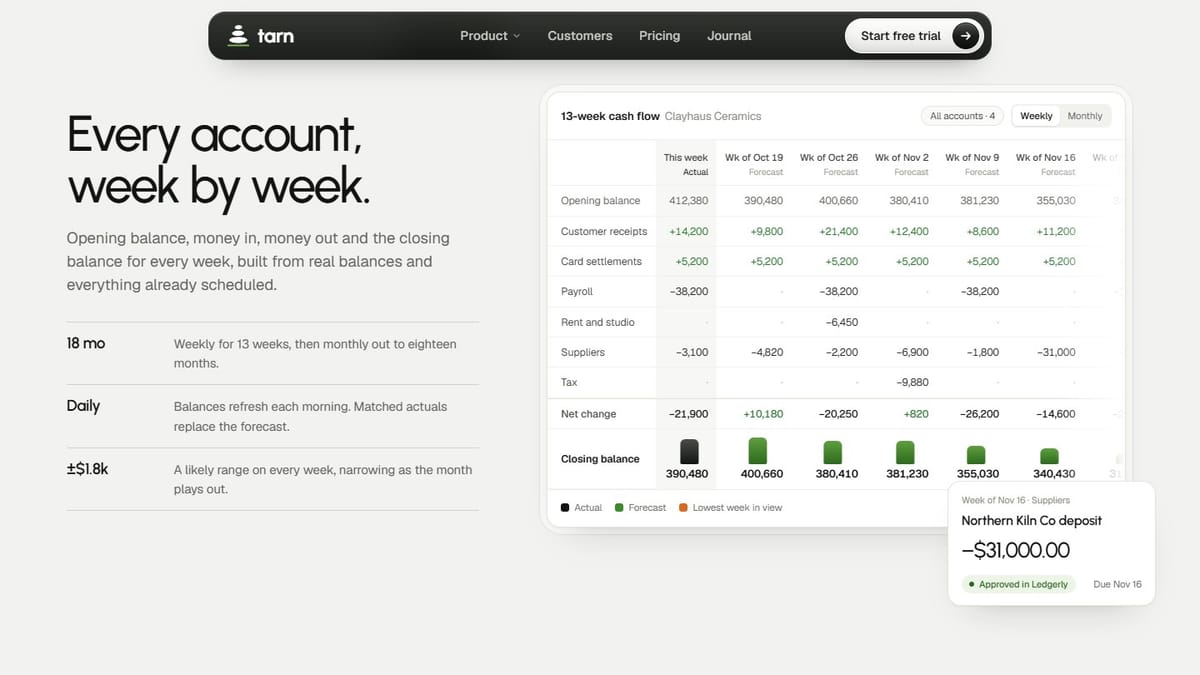Screen dimensions: 1200x675
Task: Click the 18 mo feature label
Action: (x=86, y=343)
